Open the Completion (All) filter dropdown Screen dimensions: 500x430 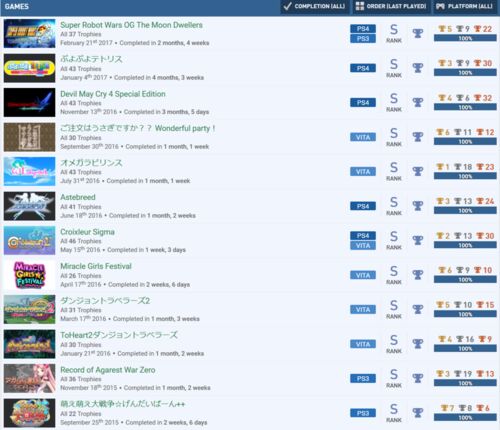(x=314, y=6)
